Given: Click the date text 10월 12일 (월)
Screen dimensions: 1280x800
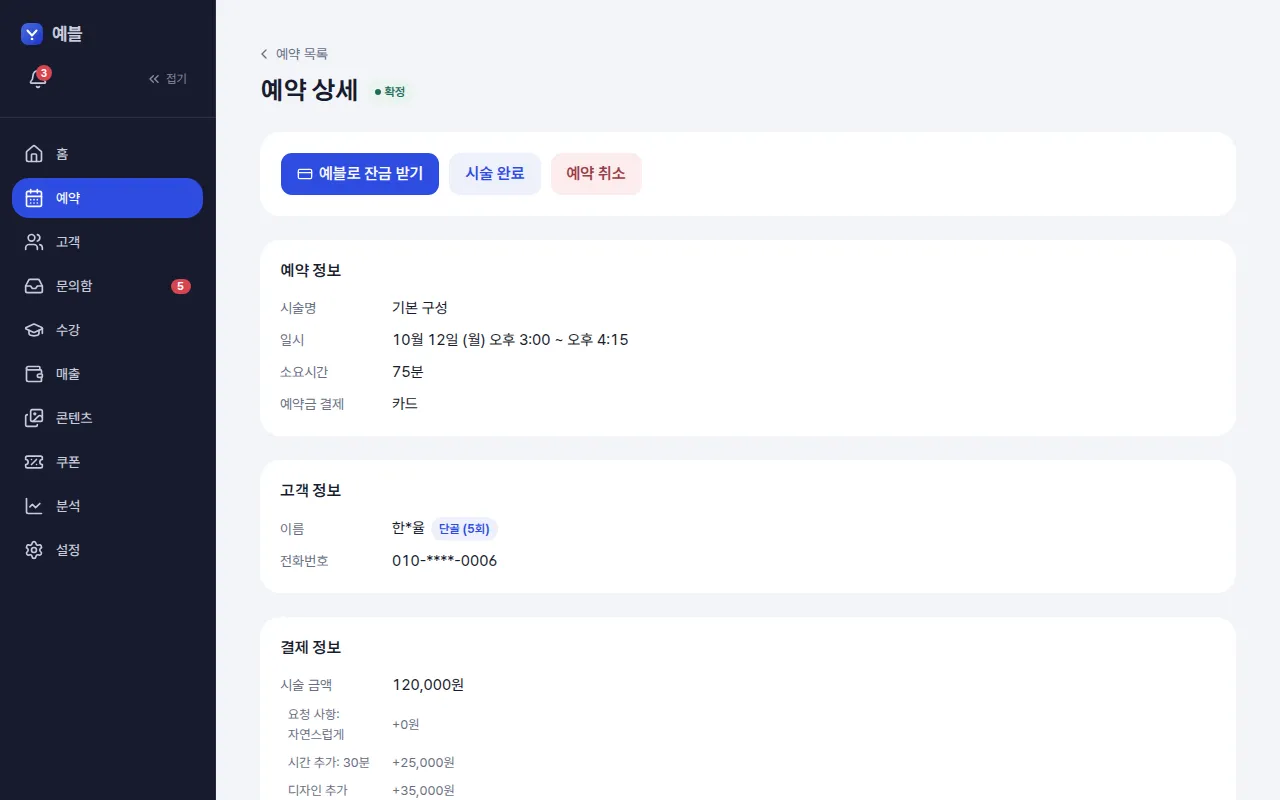Looking at the screenshot, I should click(x=439, y=340).
